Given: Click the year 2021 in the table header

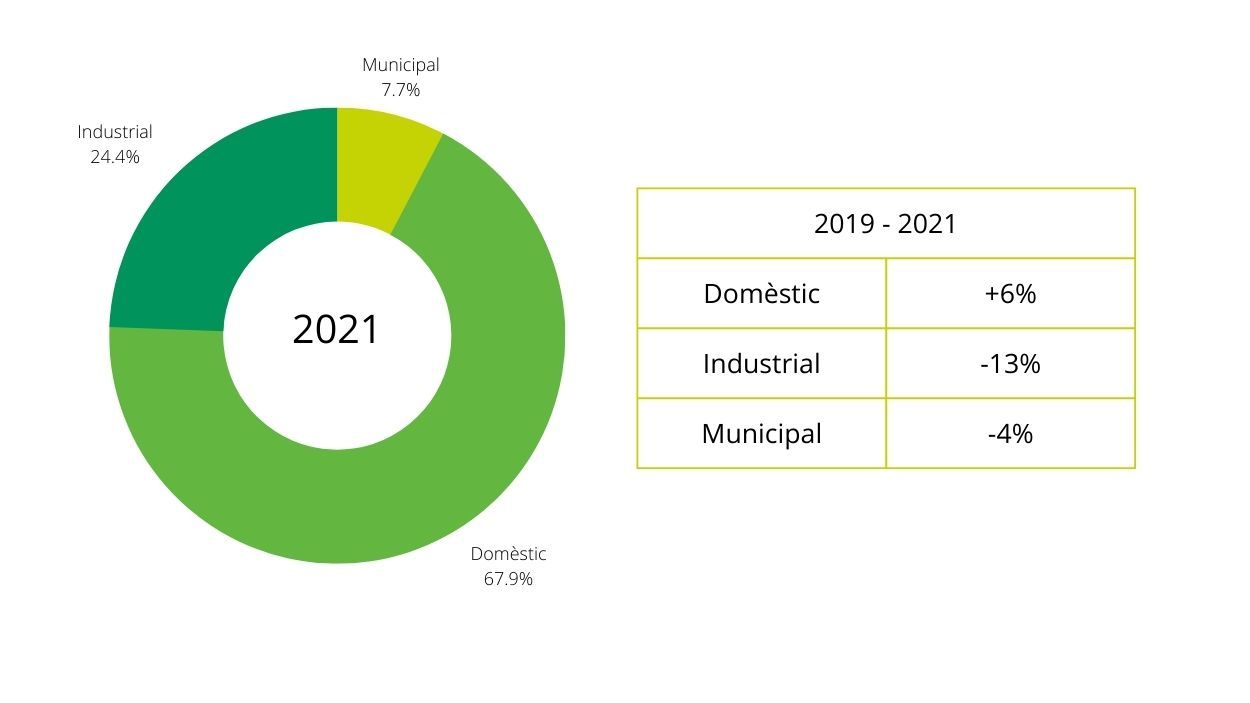Looking at the screenshot, I should point(927,224).
